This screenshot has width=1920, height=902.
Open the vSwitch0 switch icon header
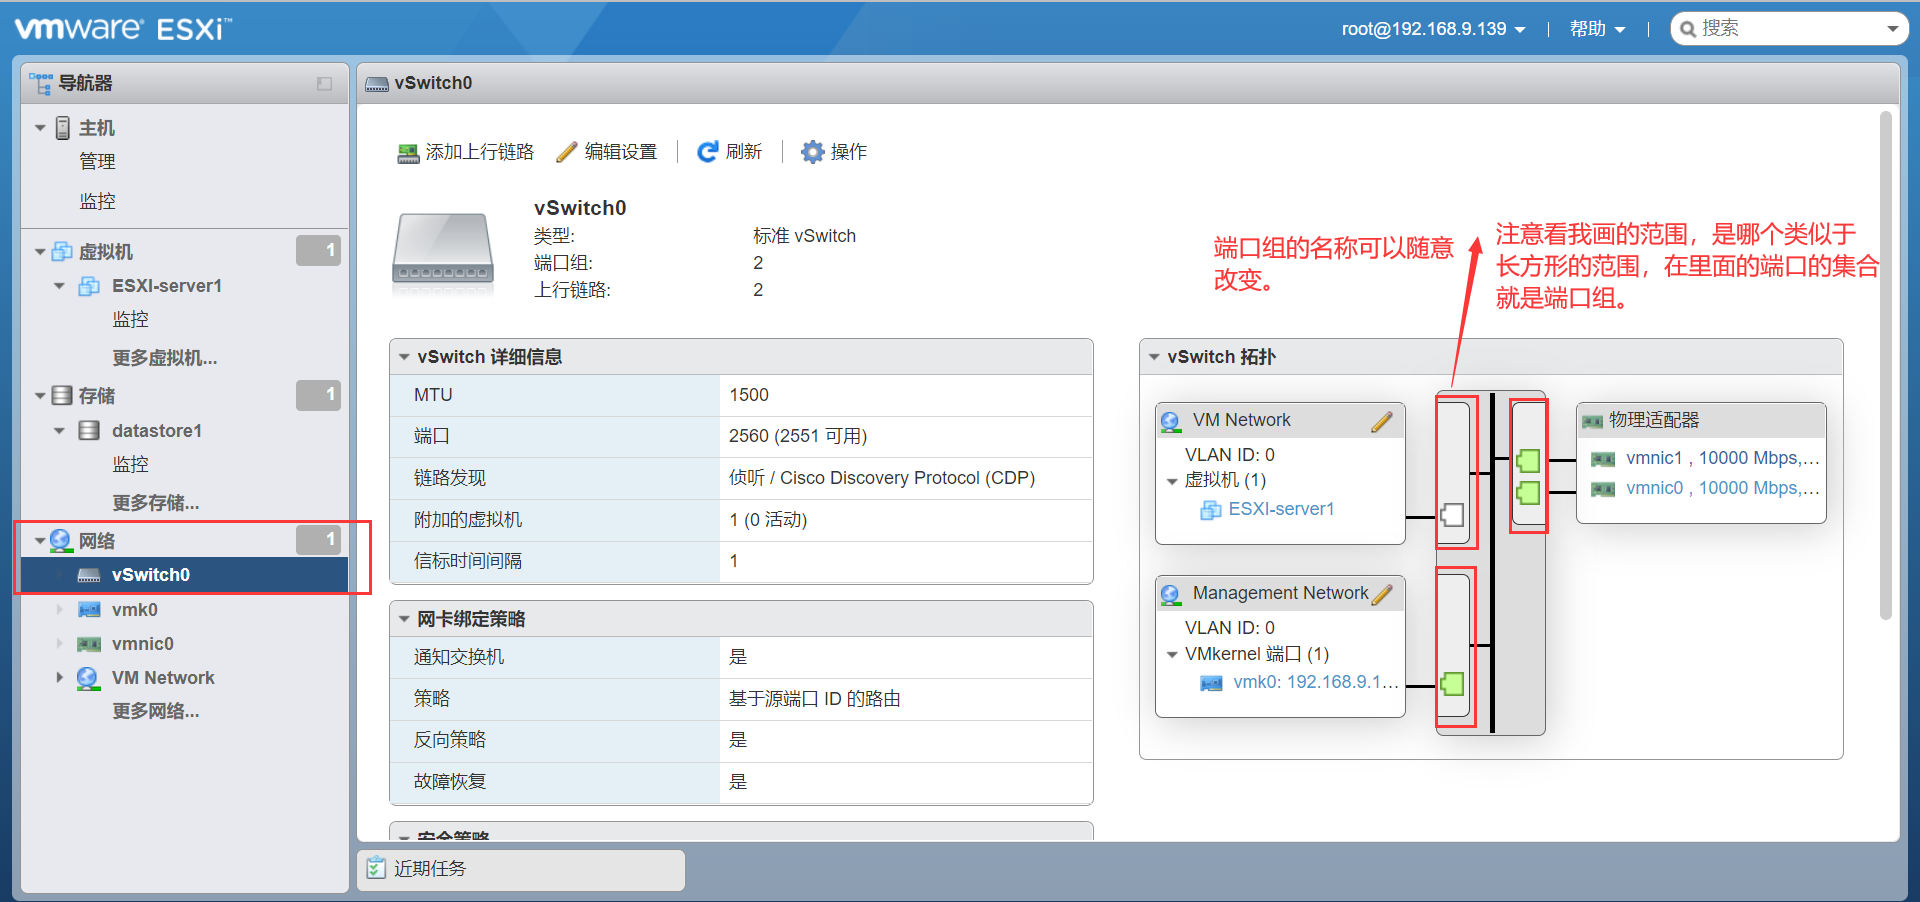(377, 83)
